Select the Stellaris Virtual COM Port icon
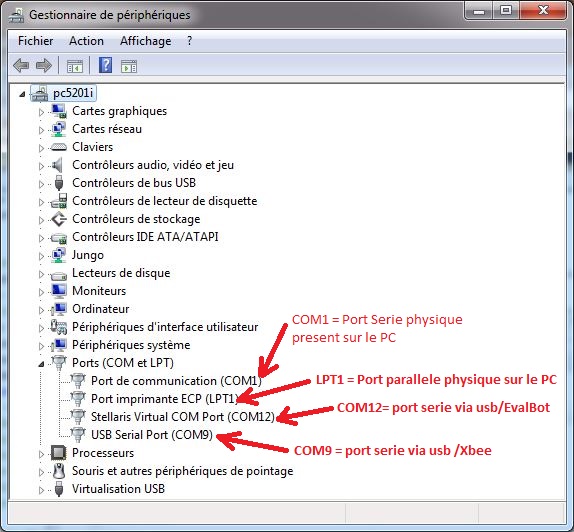 [78, 416]
